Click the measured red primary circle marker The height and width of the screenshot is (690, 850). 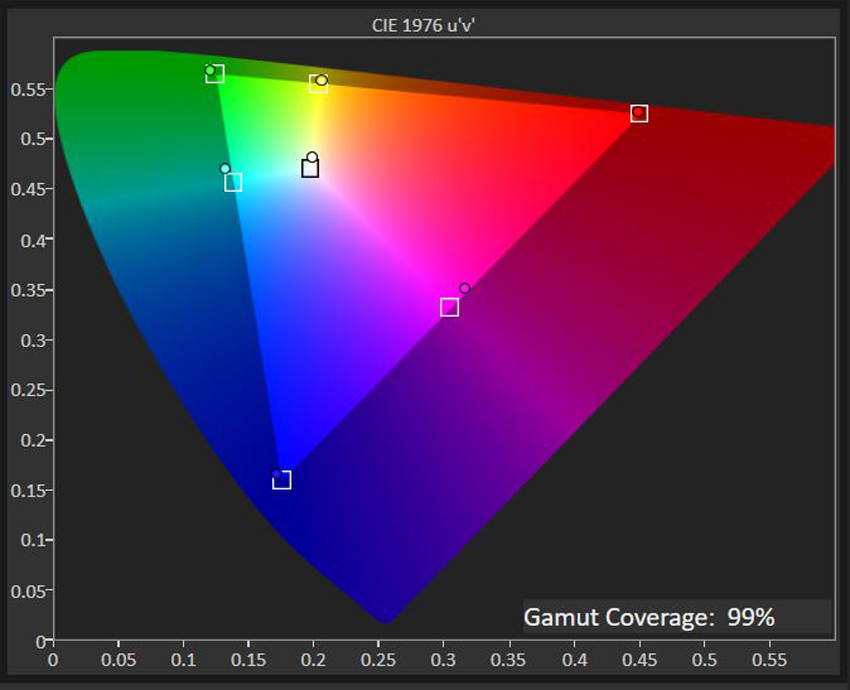click(x=640, y=112)
